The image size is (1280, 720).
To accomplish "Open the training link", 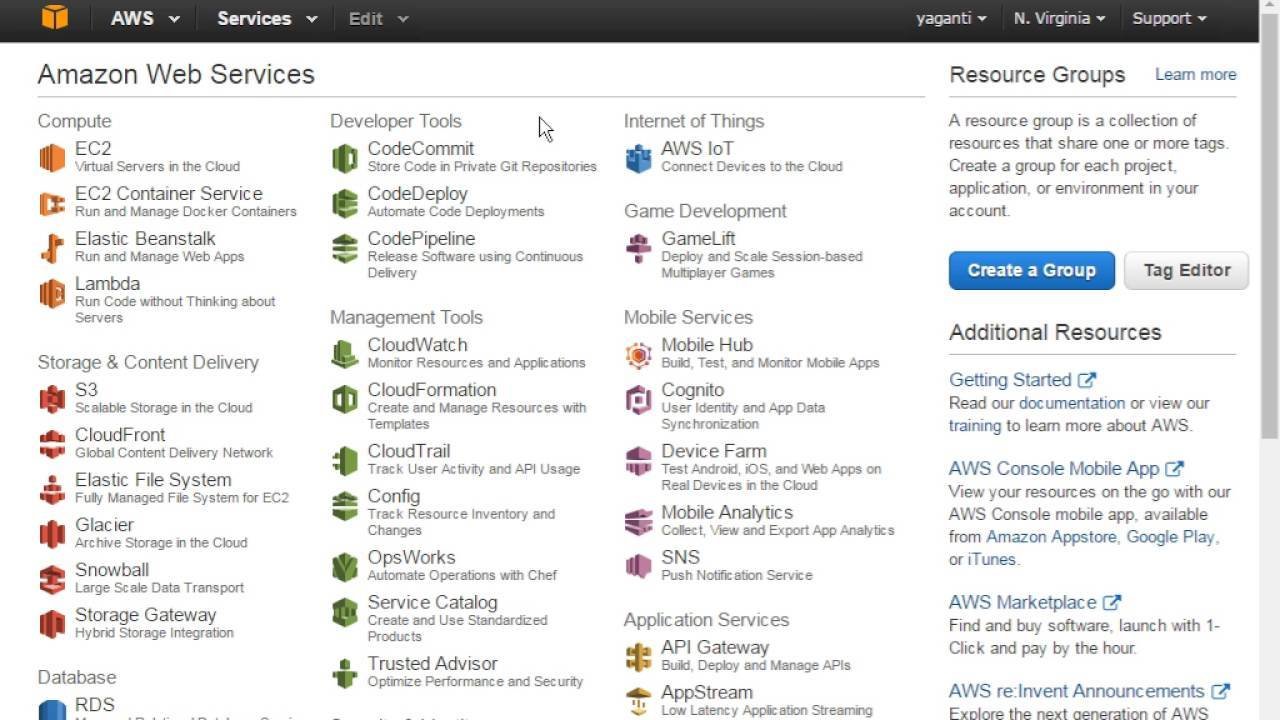I will coord(975,426).
